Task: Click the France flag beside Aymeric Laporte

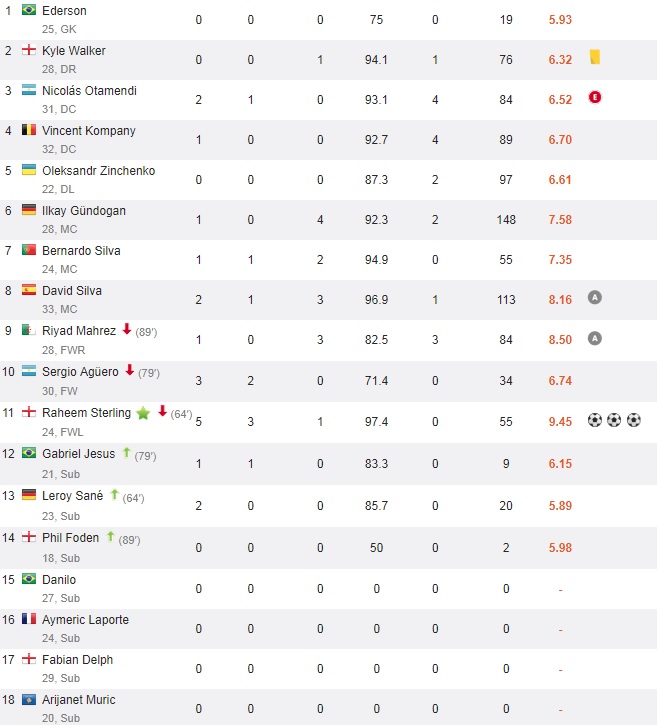Action: click(28, 620)
